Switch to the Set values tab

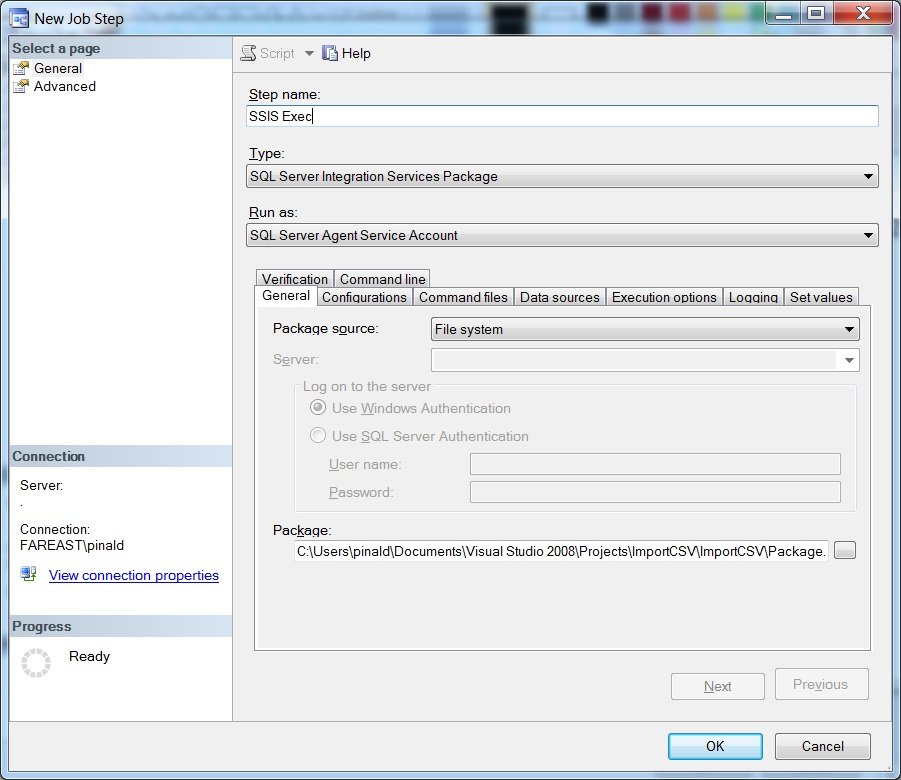tap(821, 297)
